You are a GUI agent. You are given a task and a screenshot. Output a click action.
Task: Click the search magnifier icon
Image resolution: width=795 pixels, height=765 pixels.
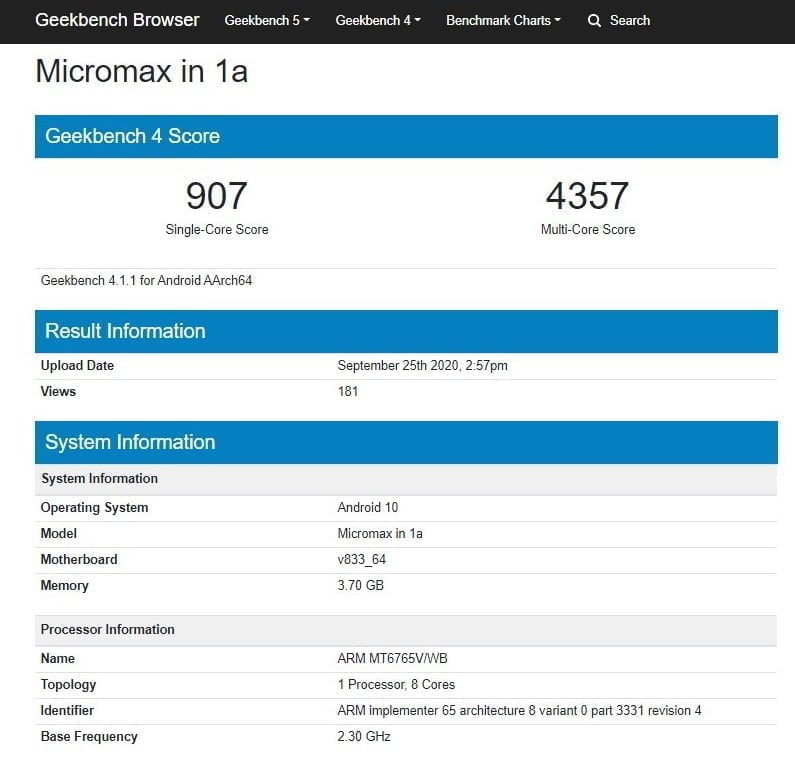(x=594, y=21)
